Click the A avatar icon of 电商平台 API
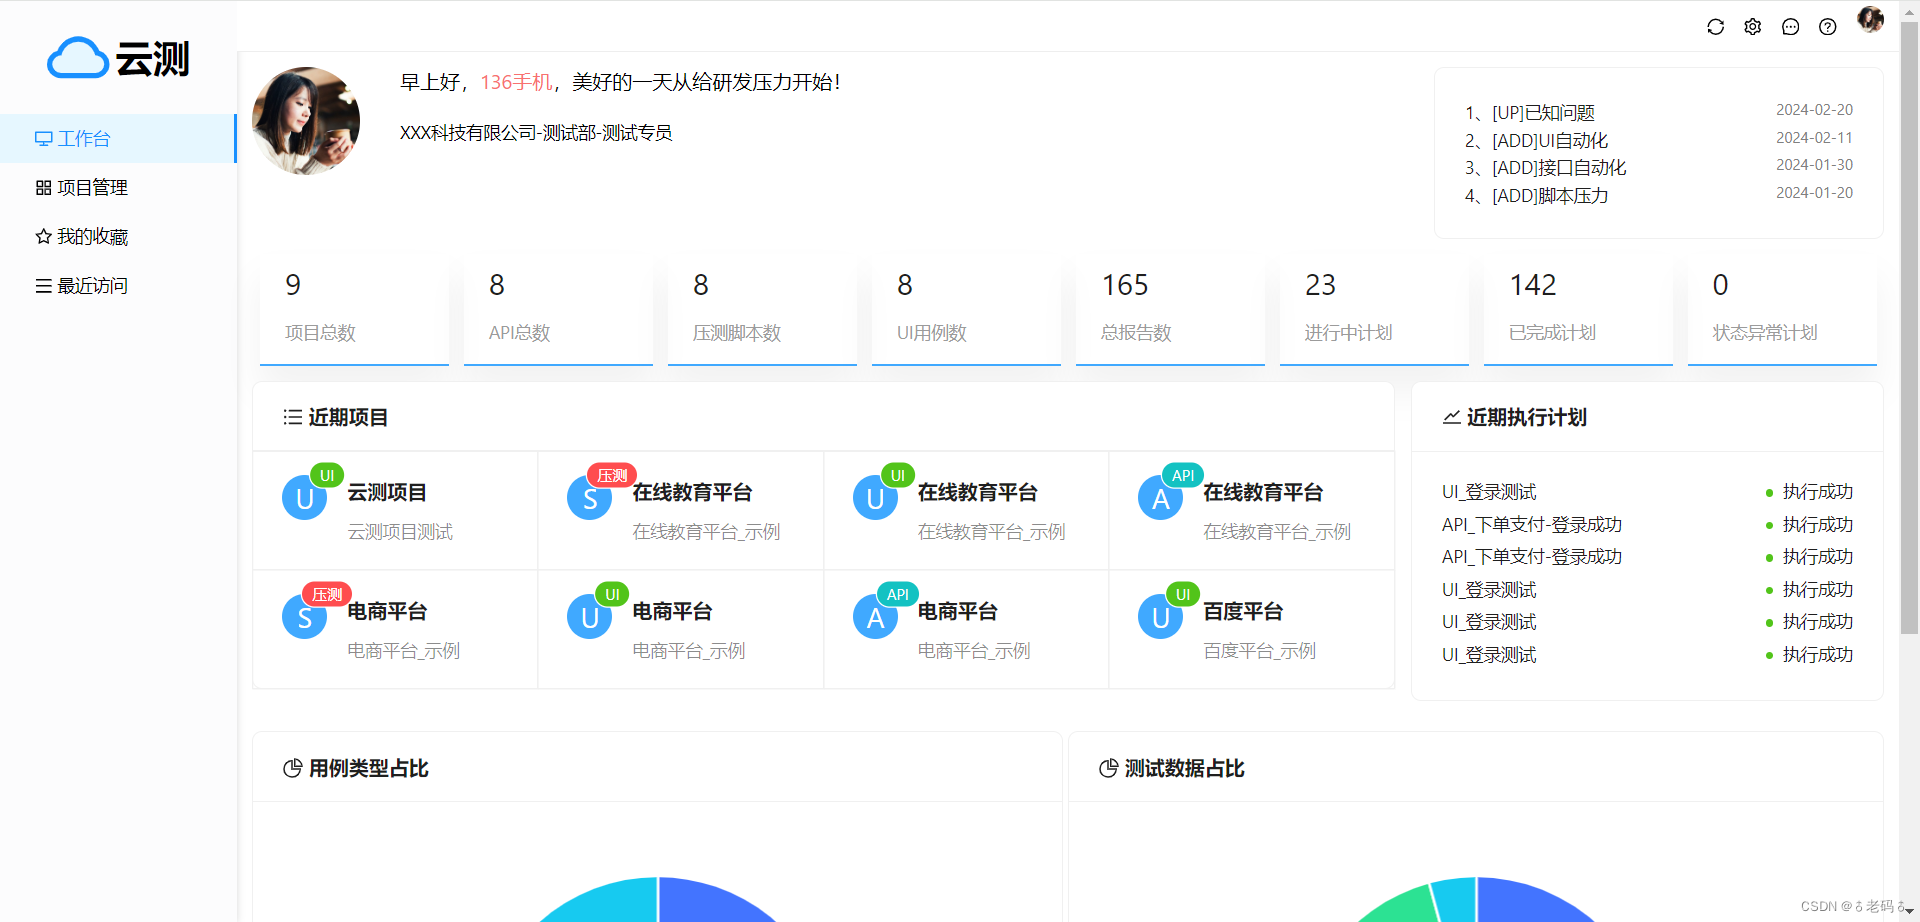The image size is (1920, 922). click(x=876, y=617)
